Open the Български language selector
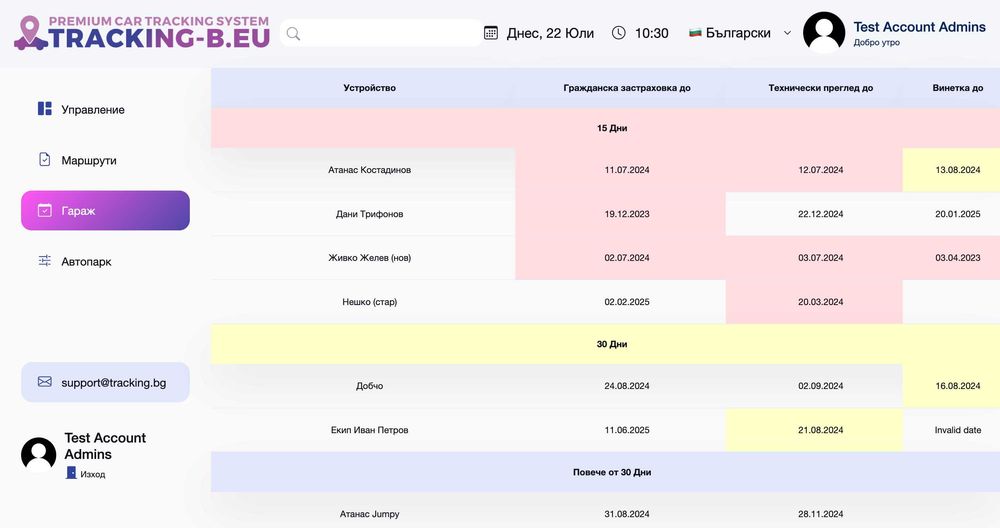Screen dimensions: 1000x528 (738, 33)
